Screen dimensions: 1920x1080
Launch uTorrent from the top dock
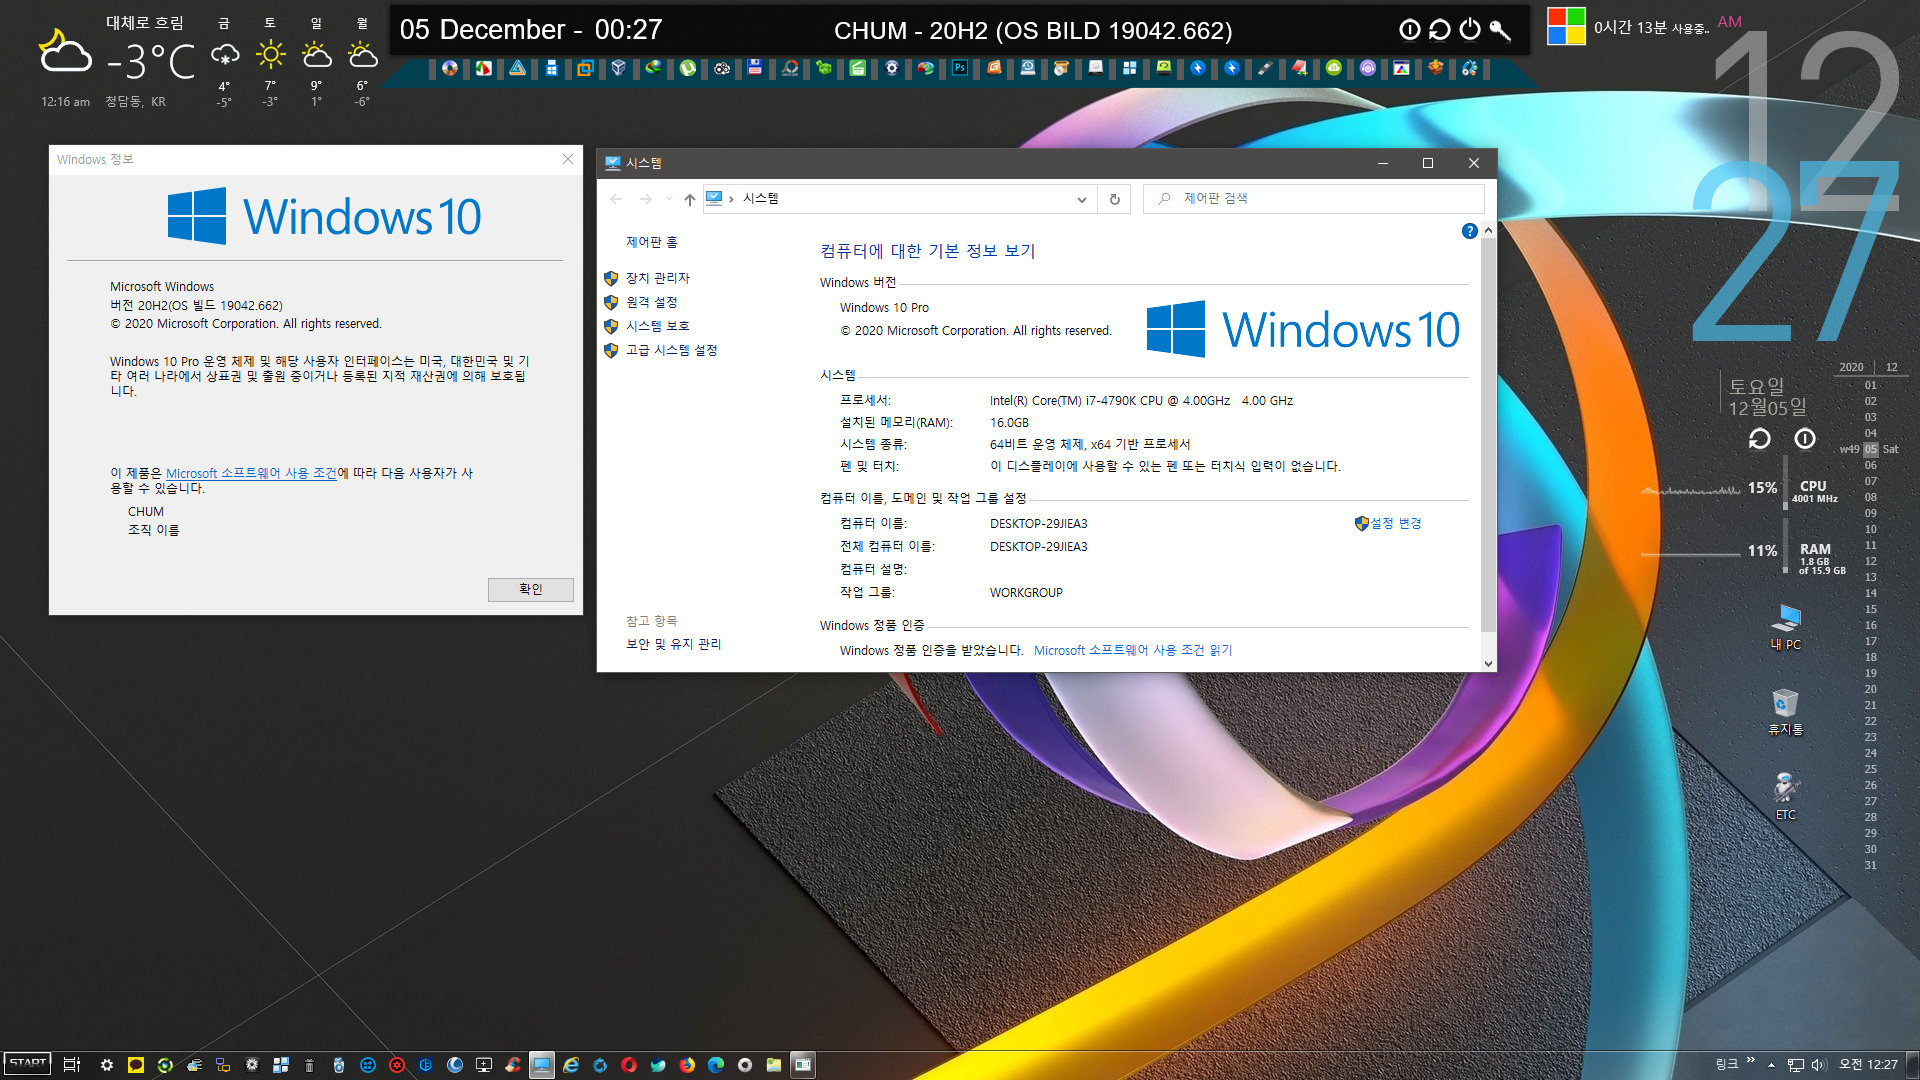[688, 68]
